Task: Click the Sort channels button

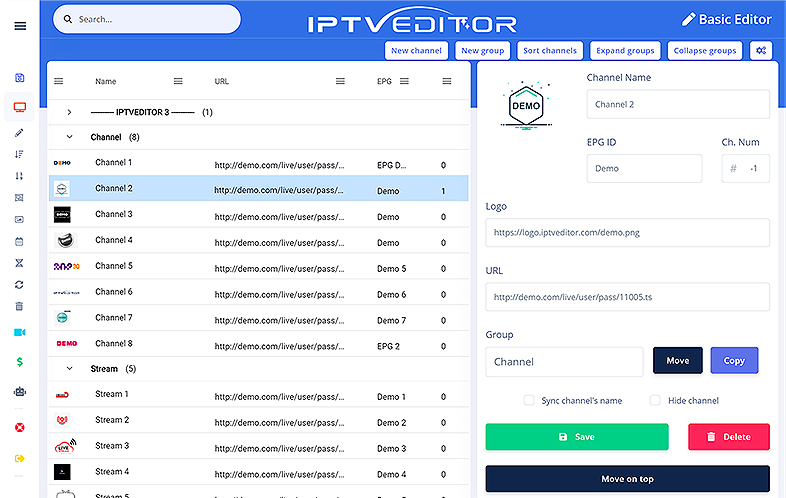Action: [550, 51]
